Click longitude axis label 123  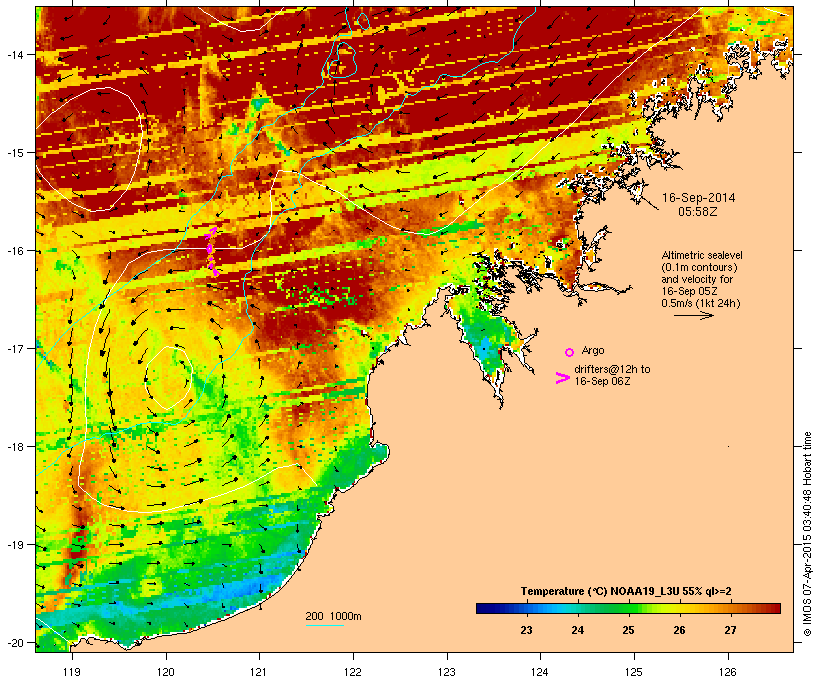447,672
